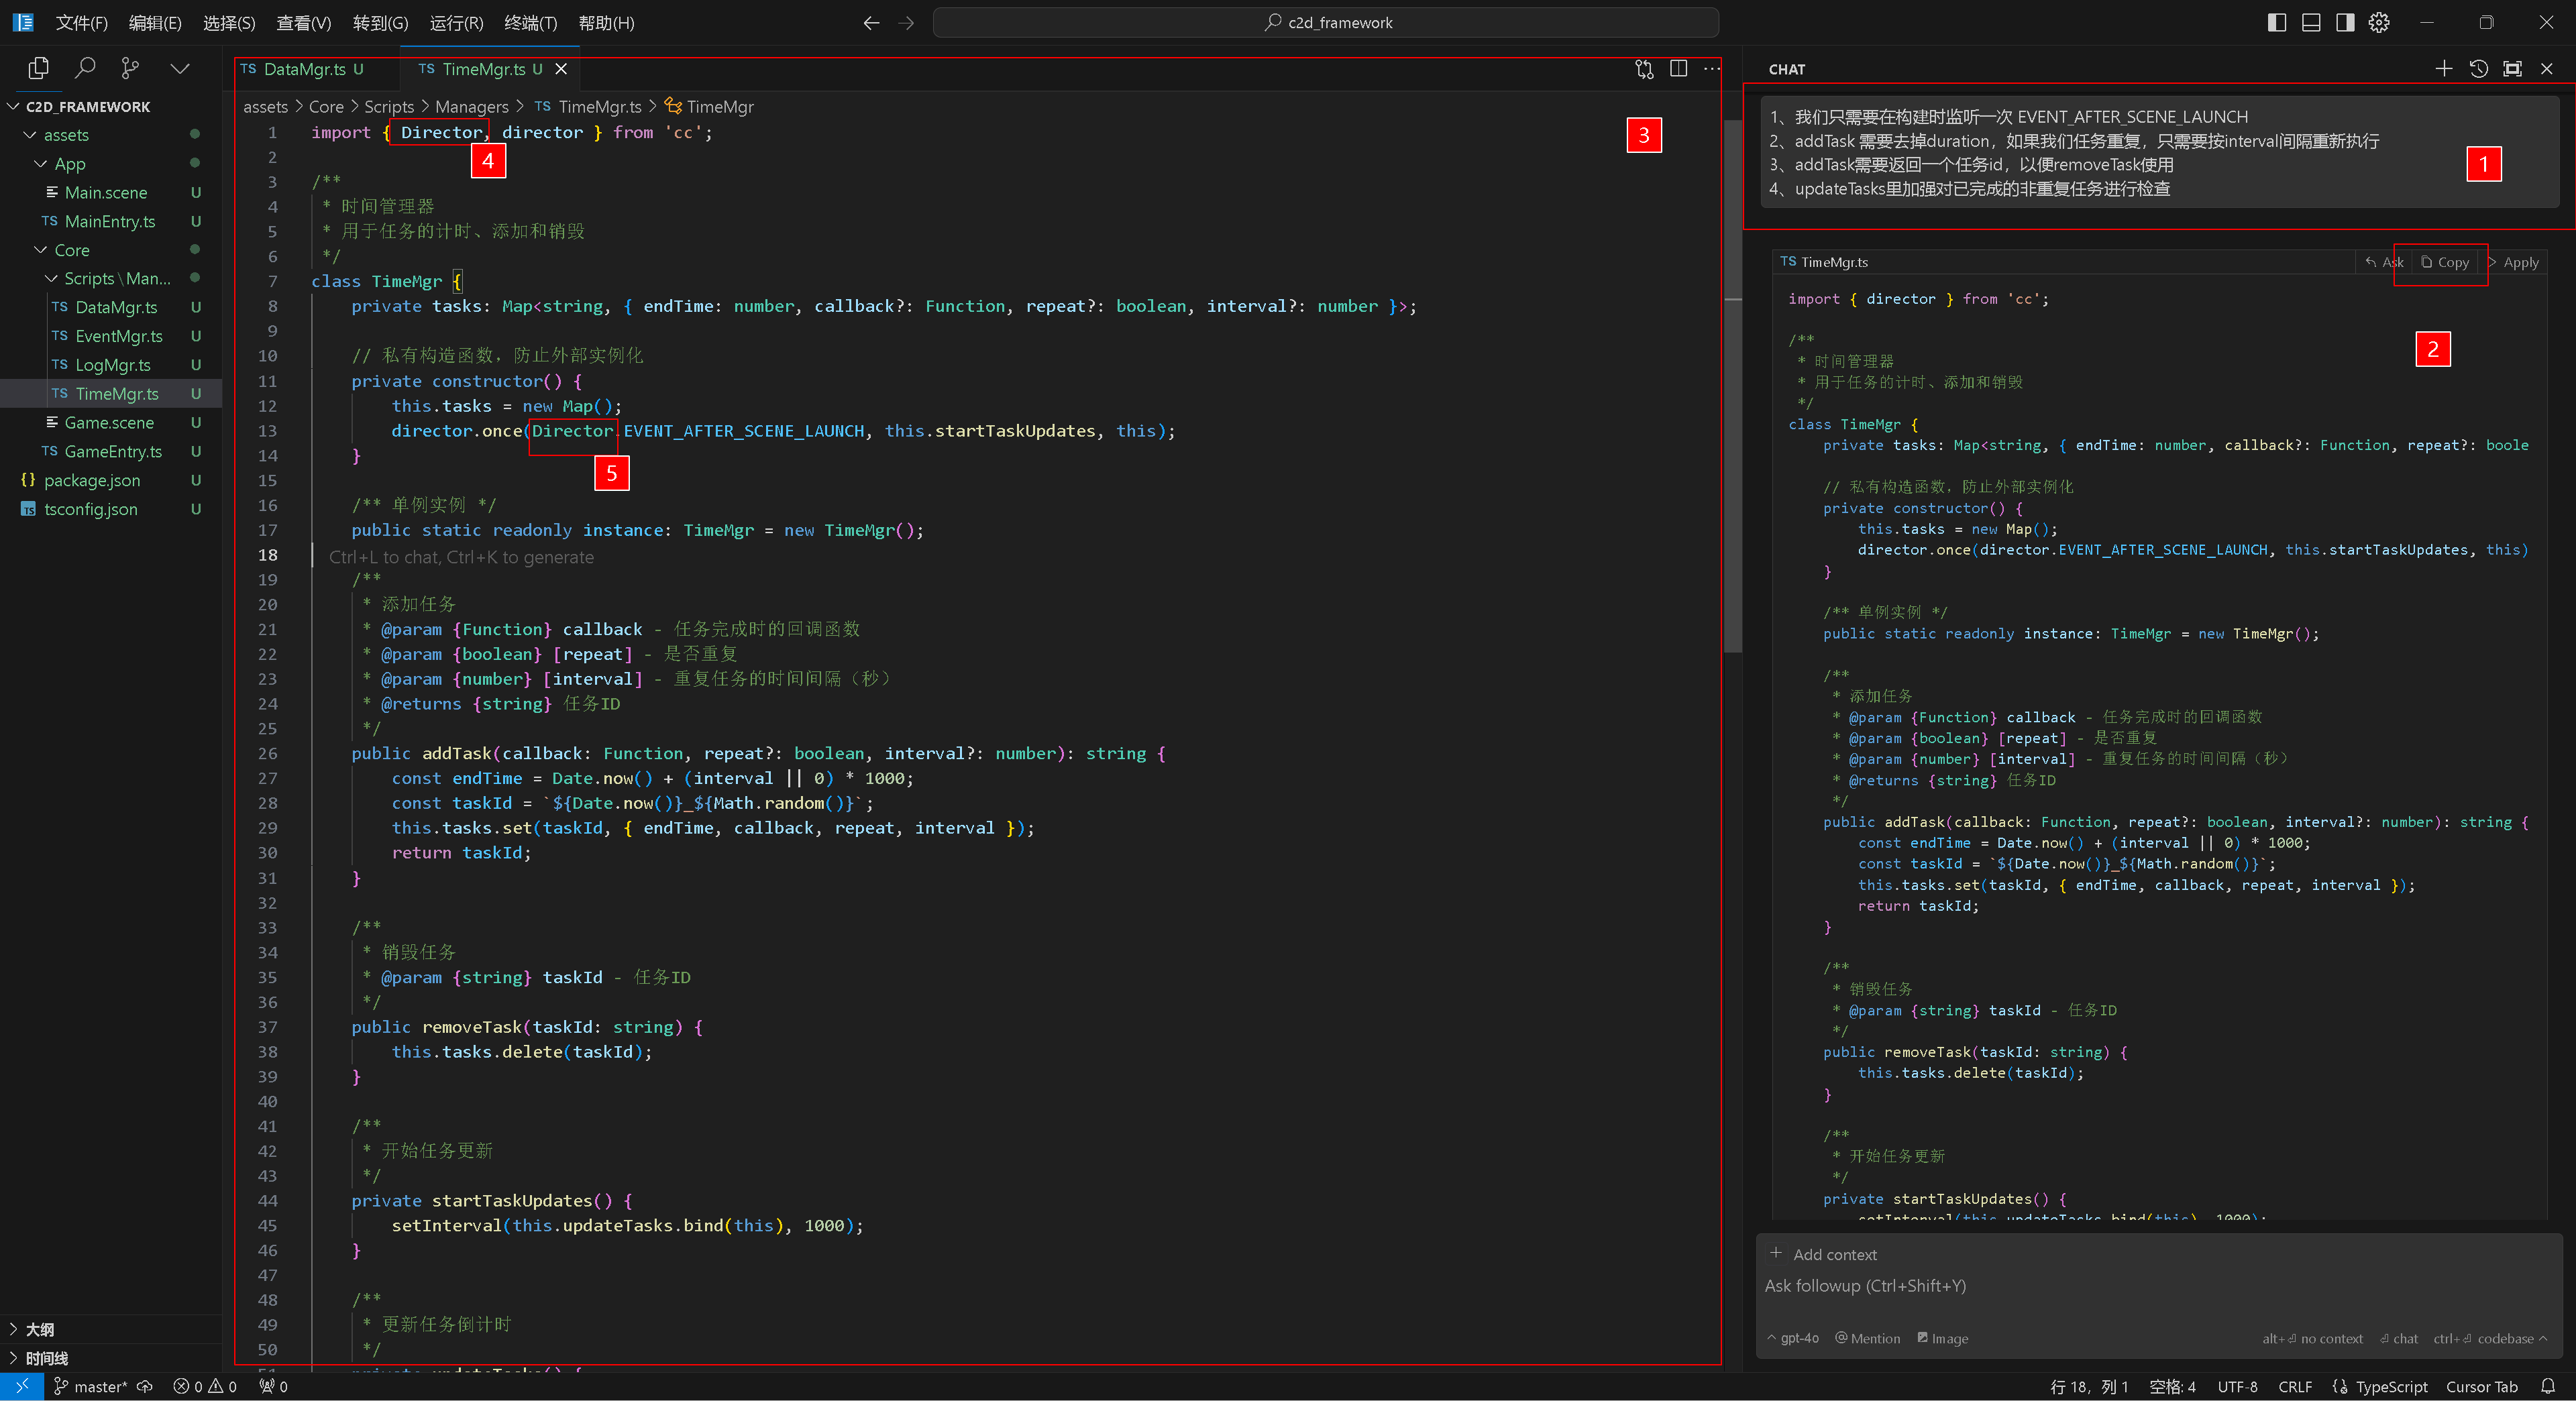Screen dimensions: 2576x1401
Task: Show chat history clock icon
Action: coord(2478,68)
